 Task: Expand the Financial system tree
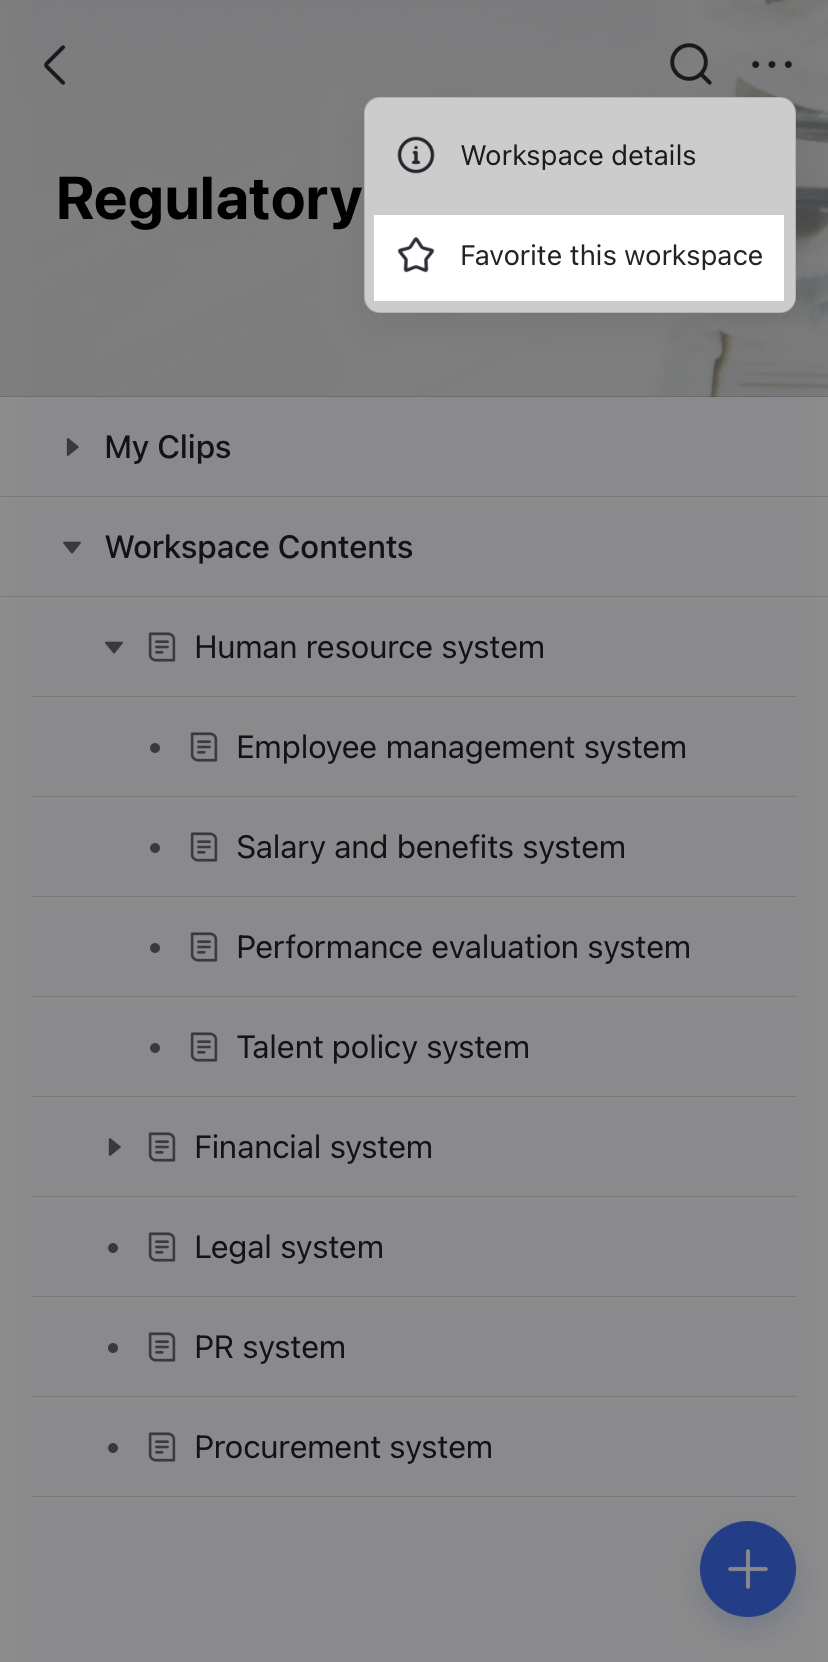point(114,1147)
